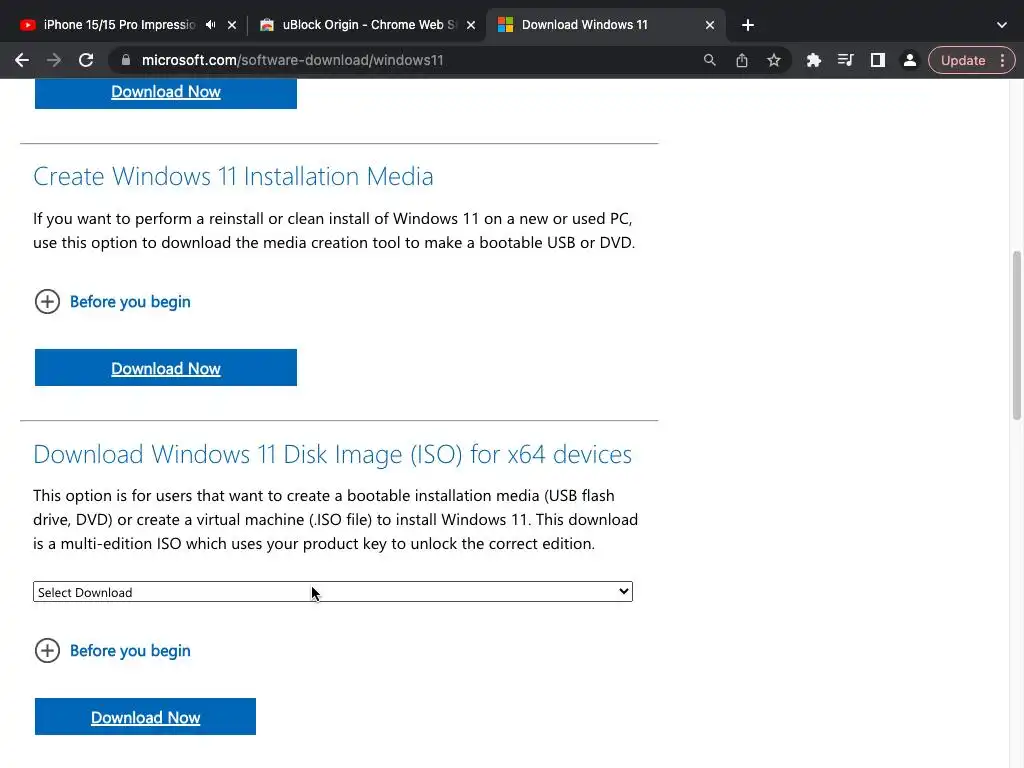Click the share page icon

(x=742, y=60)
